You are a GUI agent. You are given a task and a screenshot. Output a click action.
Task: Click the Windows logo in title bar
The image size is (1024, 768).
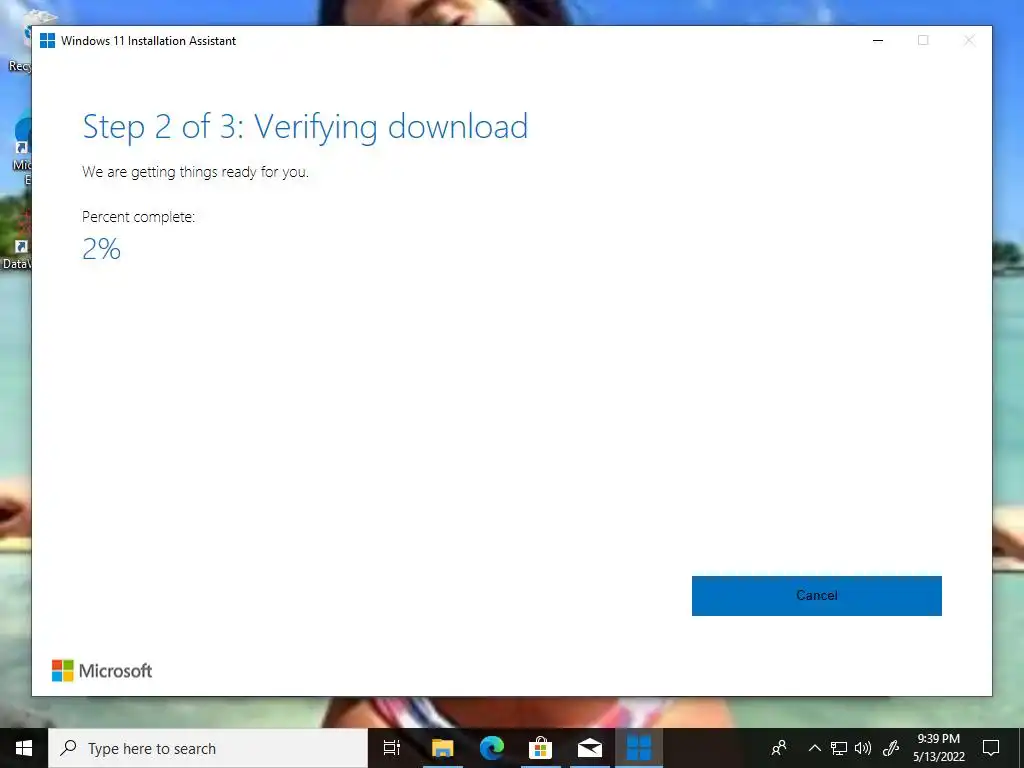coord(47,40)
